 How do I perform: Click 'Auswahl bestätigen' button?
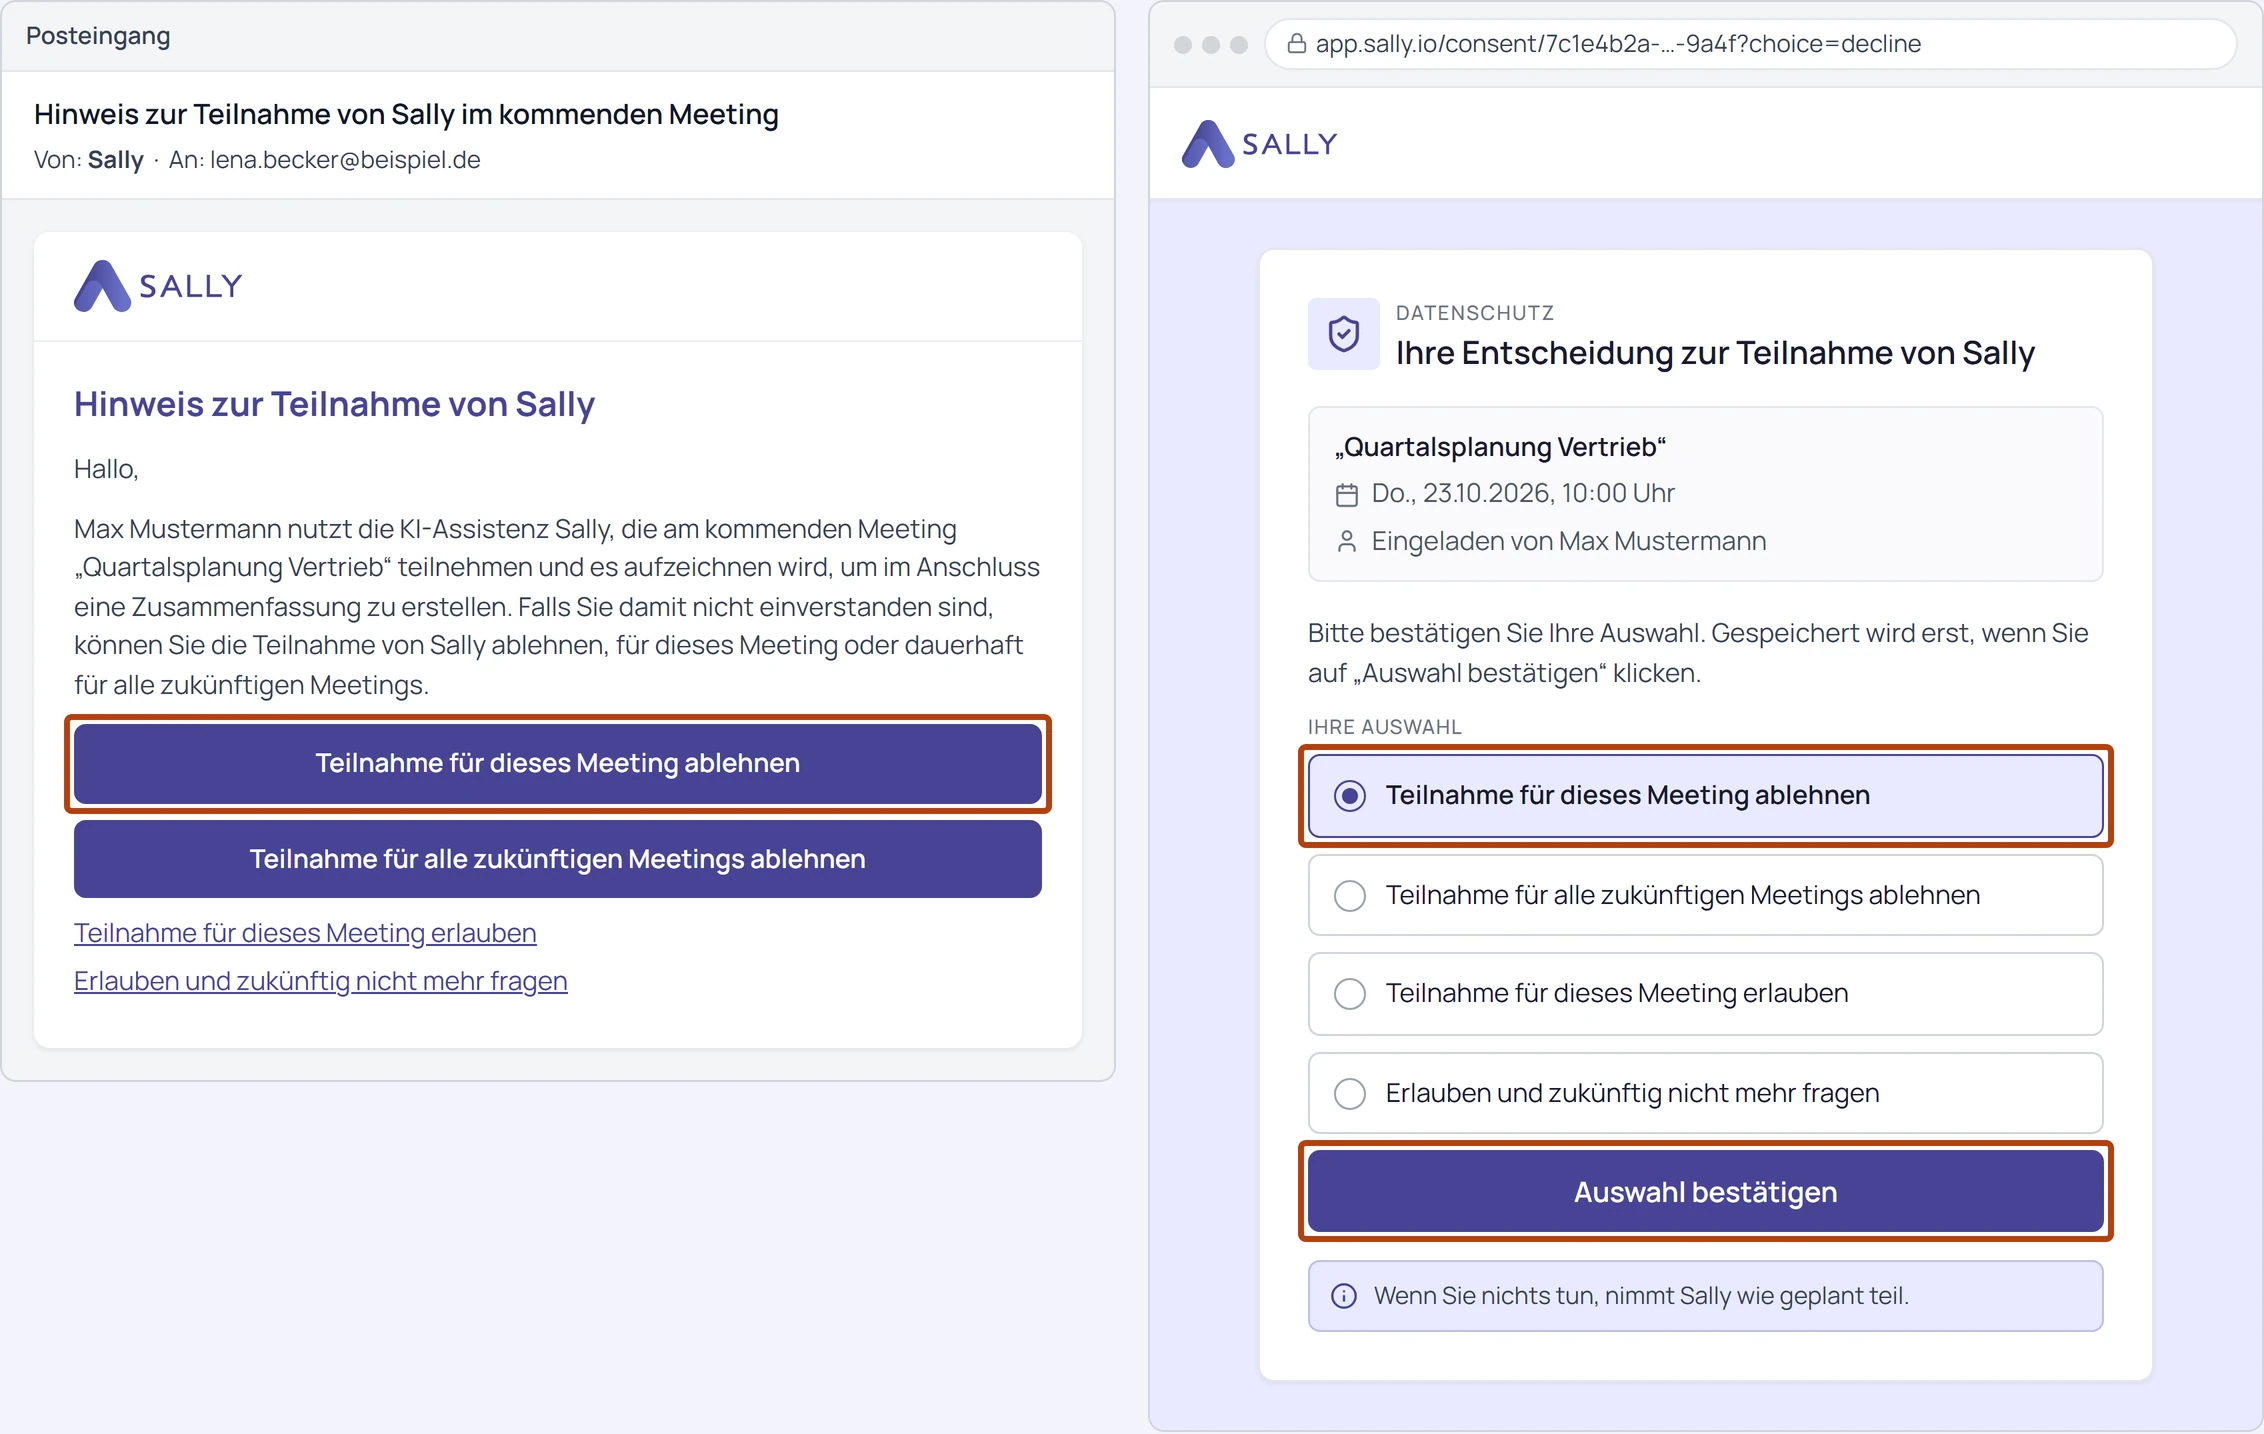tap(1705, 1192)
